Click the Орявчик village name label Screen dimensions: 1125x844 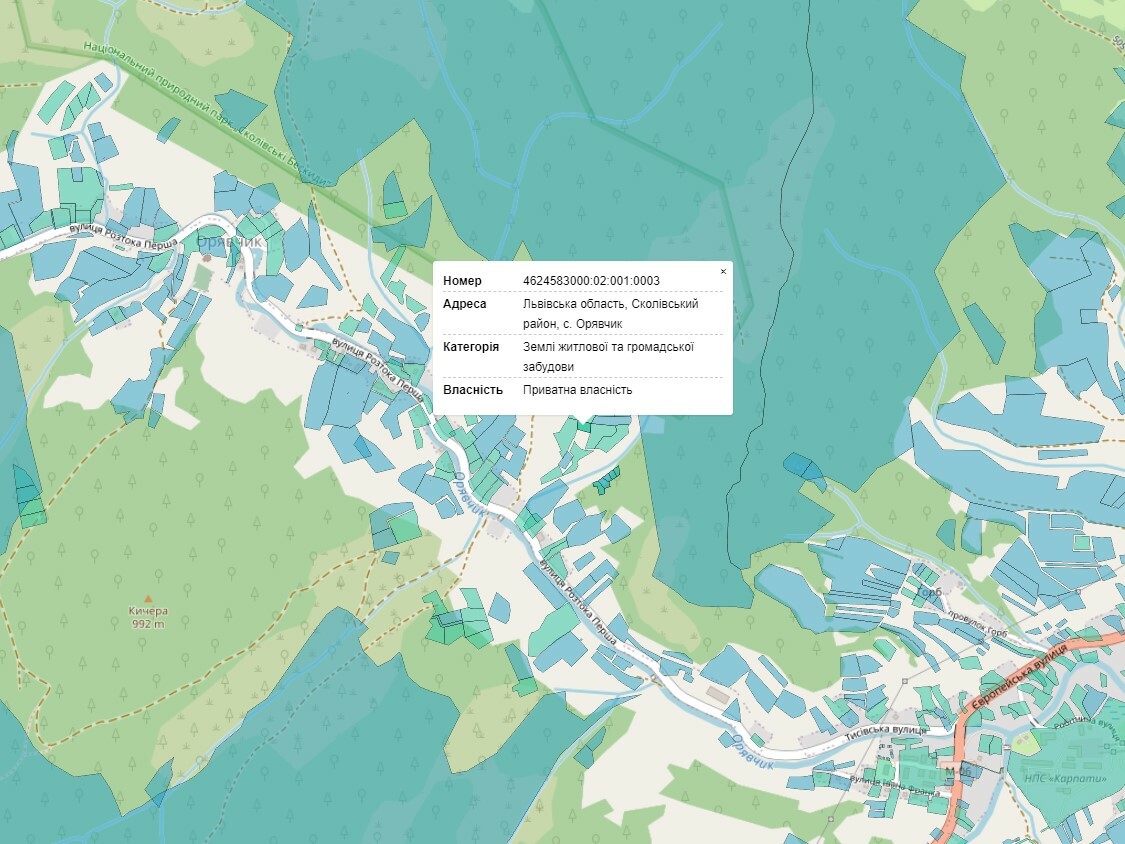click(230, 243)
